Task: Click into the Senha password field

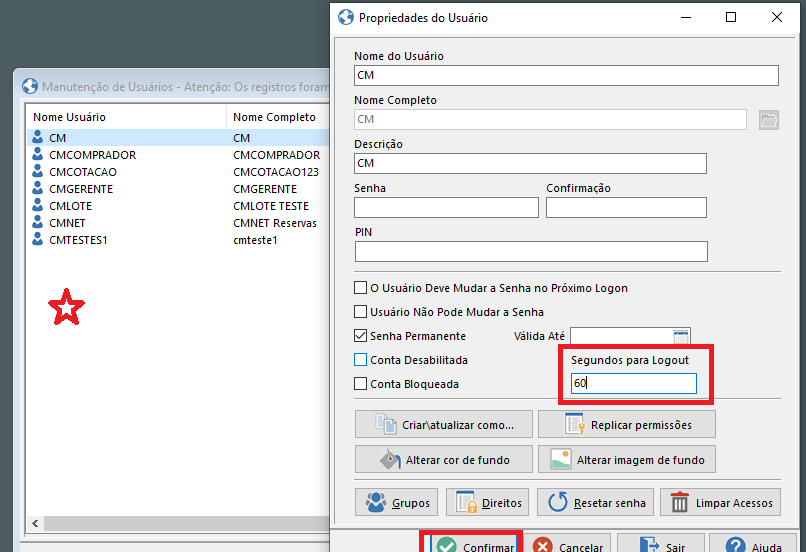Action: (446, 208)
